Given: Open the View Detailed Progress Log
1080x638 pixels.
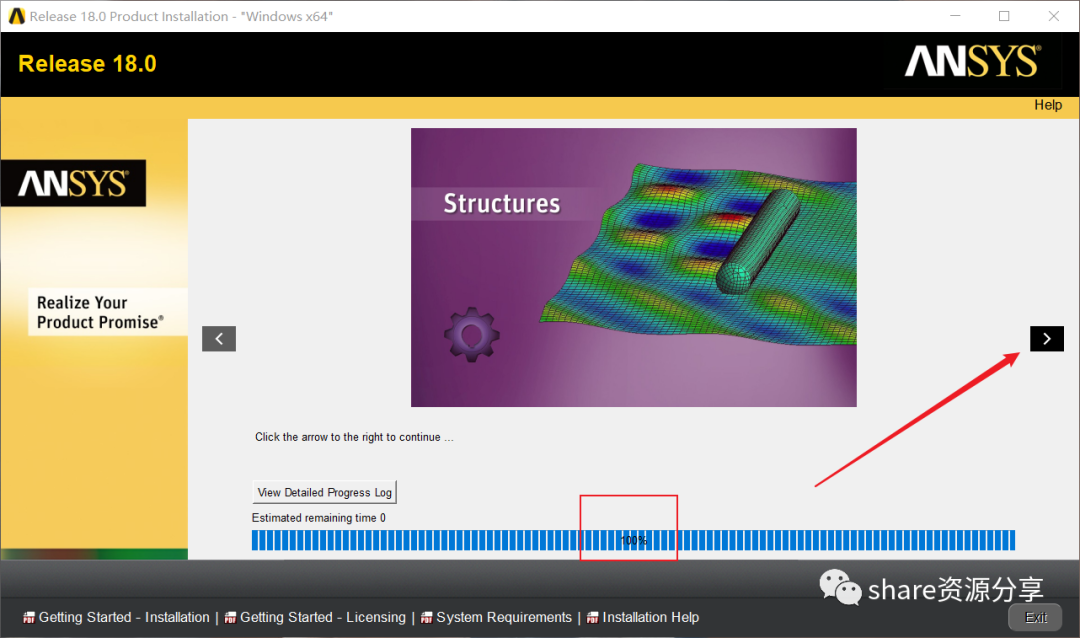Looking at the screenshot, I should click(x=324, y=492).
